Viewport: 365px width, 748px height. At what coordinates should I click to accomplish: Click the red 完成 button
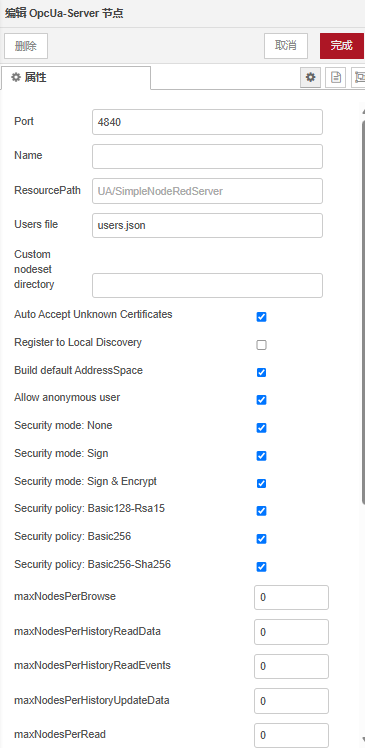coord(342,46)
